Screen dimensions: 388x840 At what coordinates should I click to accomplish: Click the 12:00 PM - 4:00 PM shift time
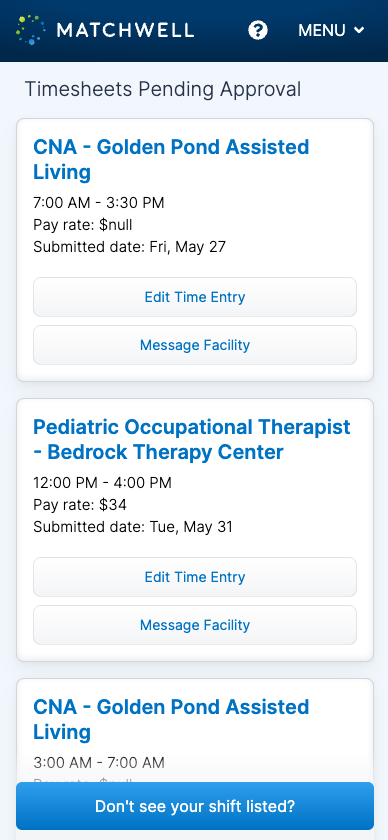(102, 483)
